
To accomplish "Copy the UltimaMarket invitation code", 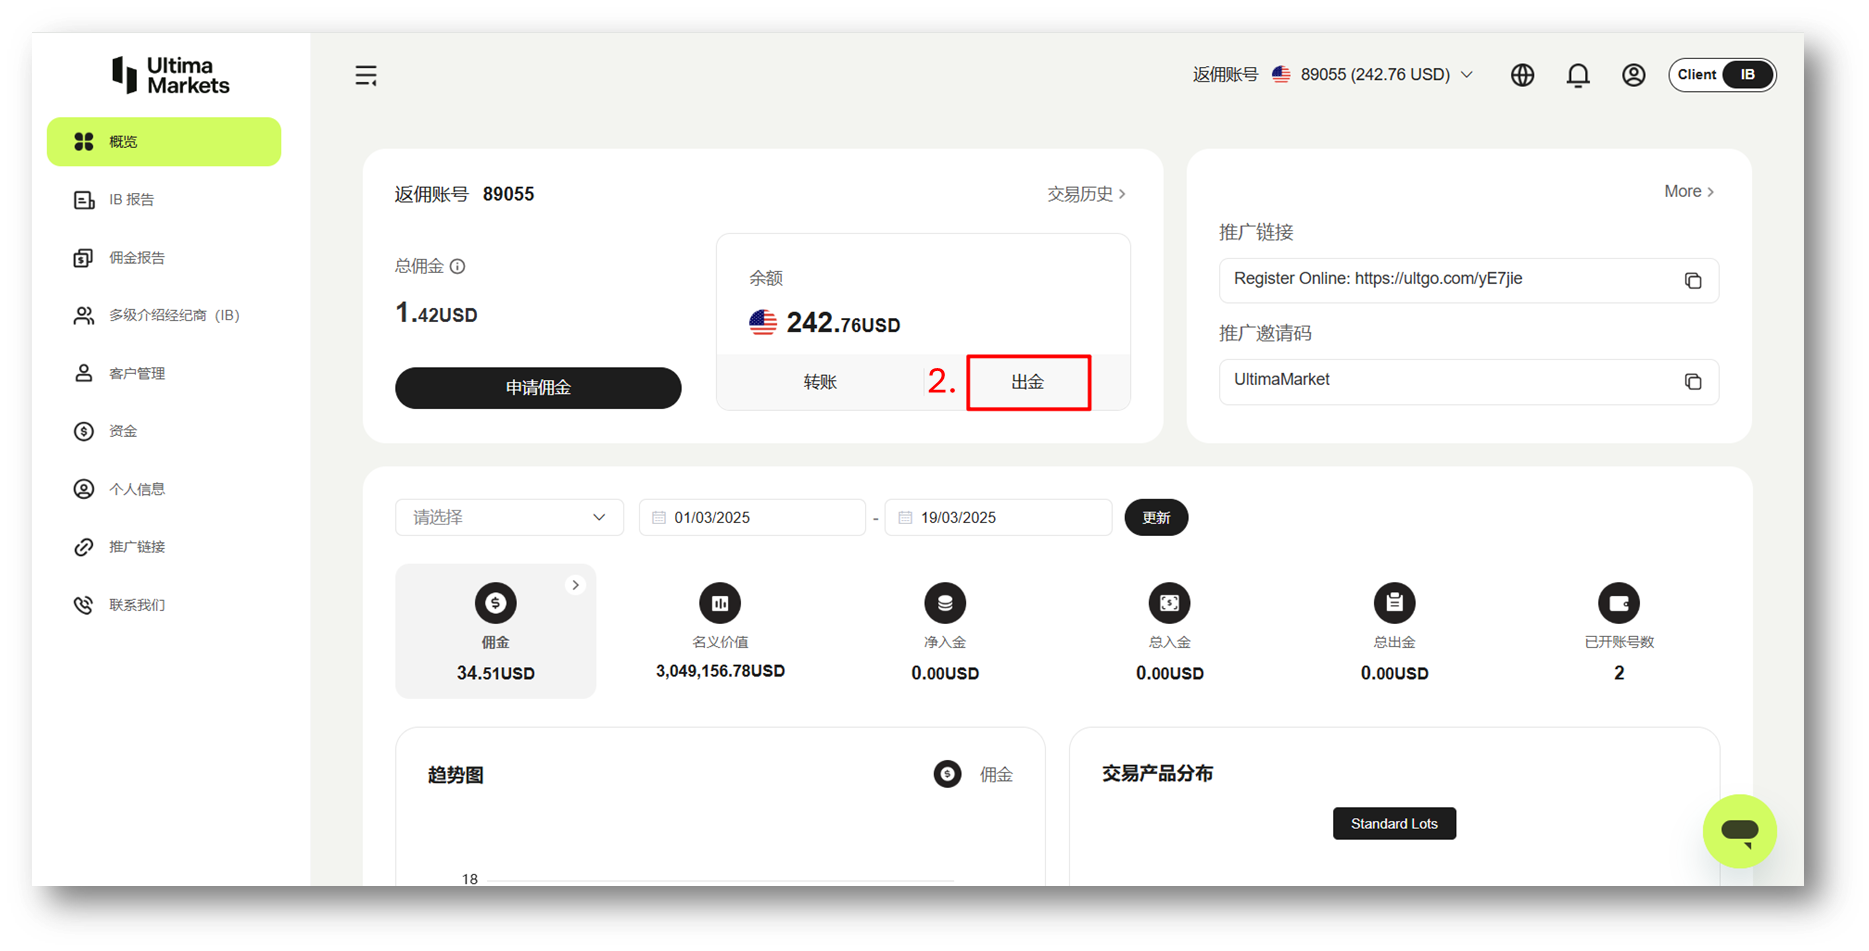I will [1692, 382].
